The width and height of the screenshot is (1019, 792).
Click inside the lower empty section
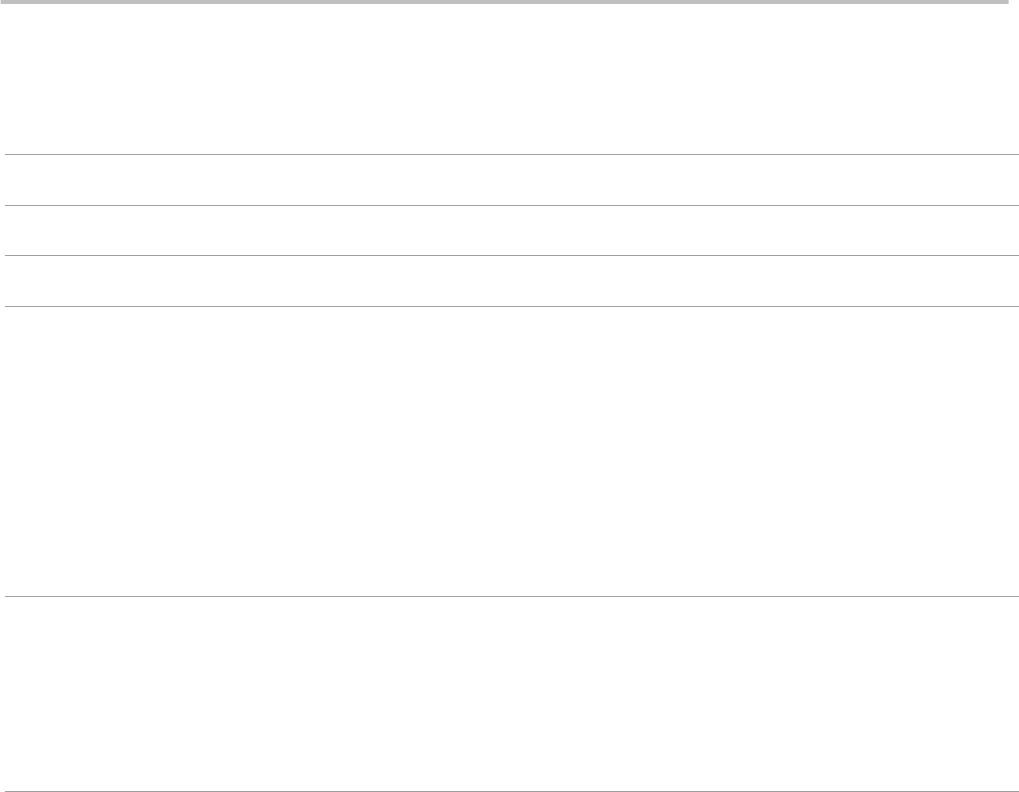point(511,693)
